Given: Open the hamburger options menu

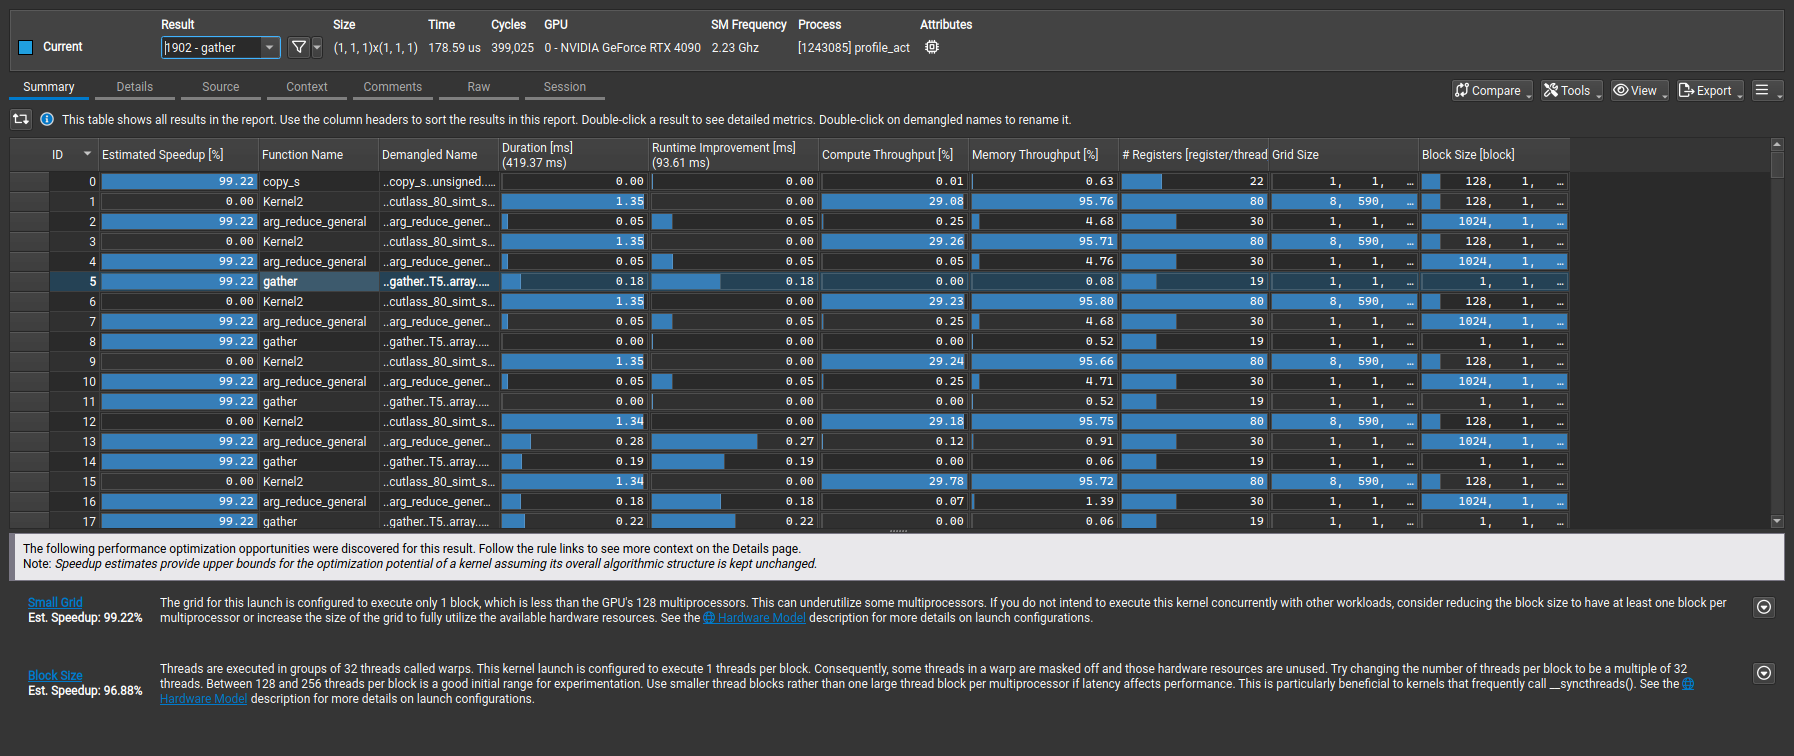Looking at the screenshot, I should [1767, 90].
